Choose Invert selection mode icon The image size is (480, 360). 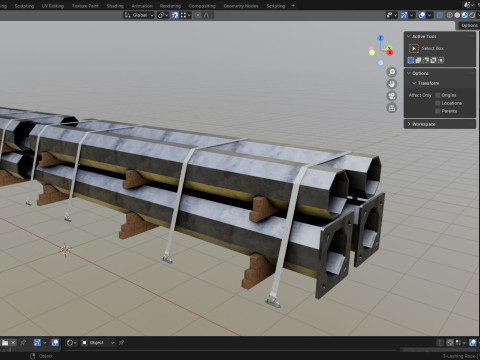tap(433, 60)
